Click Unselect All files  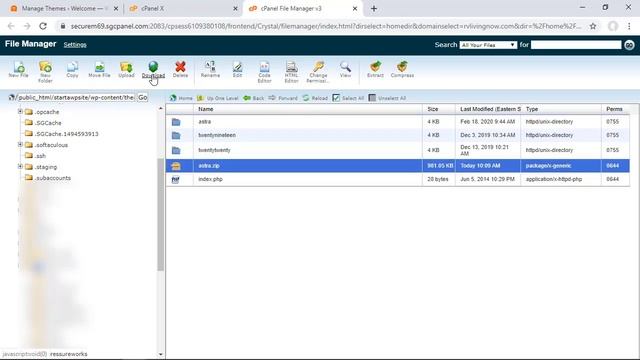point(387,98)
